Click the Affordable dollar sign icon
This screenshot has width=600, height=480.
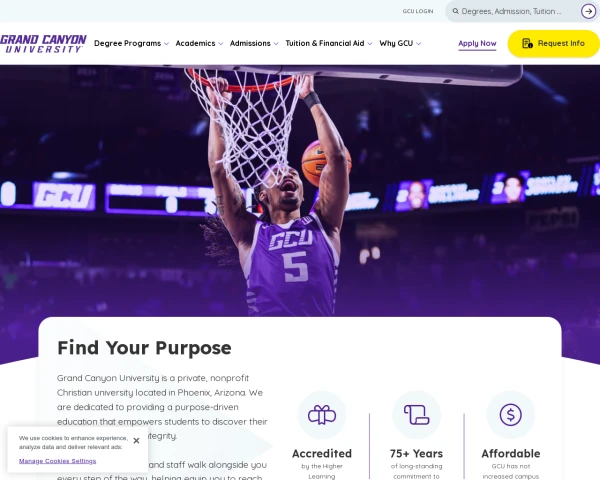[510, 415]
